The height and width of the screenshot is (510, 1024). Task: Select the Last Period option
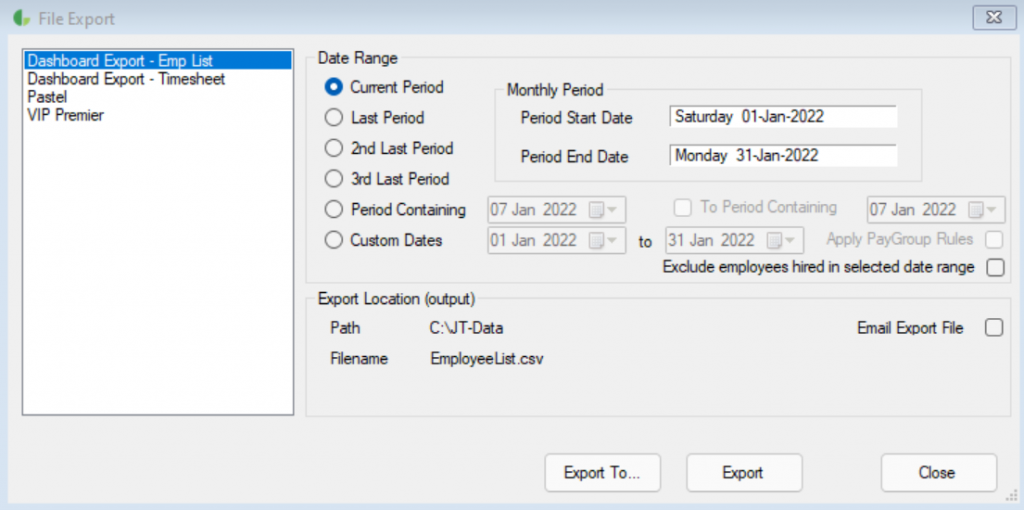pyautogui.click(x=334, y=118)
